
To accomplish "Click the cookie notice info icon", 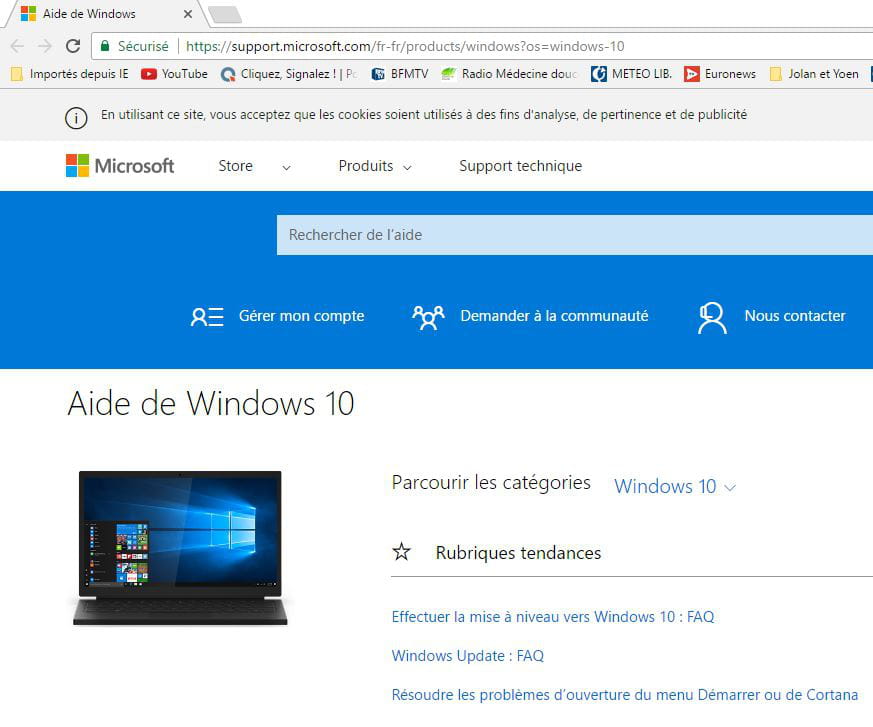I will [x=76, y=118].
